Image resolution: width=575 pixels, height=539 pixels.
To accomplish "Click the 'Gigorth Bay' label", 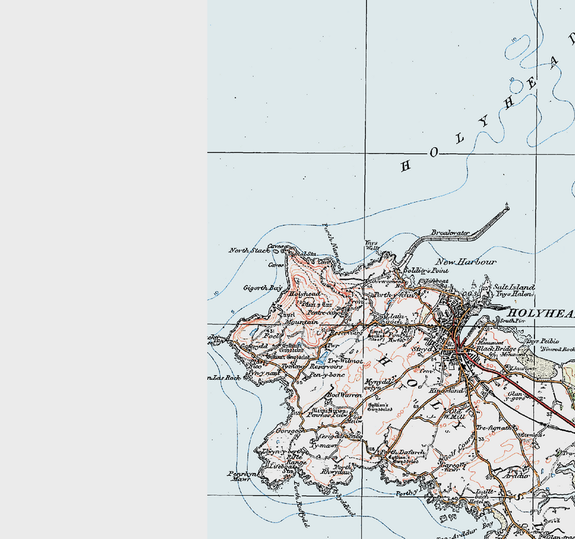I will pyautogui.click(x=263, y=288).
